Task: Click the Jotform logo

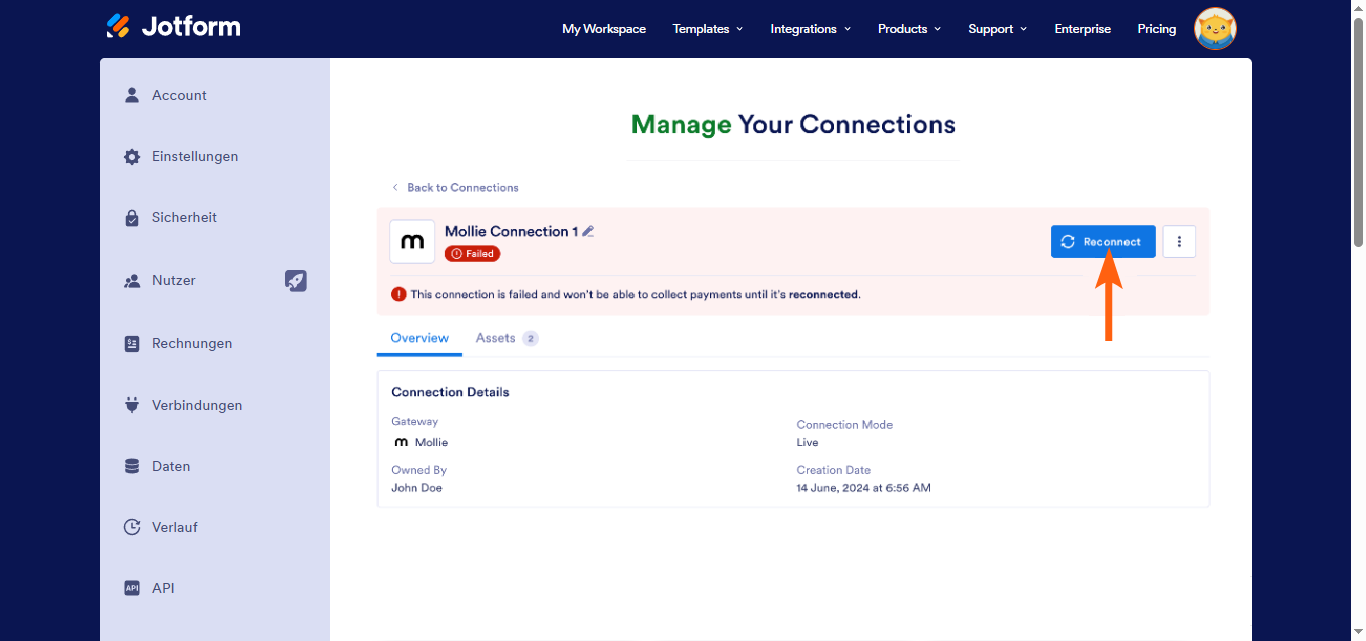Action: [173, 26]
